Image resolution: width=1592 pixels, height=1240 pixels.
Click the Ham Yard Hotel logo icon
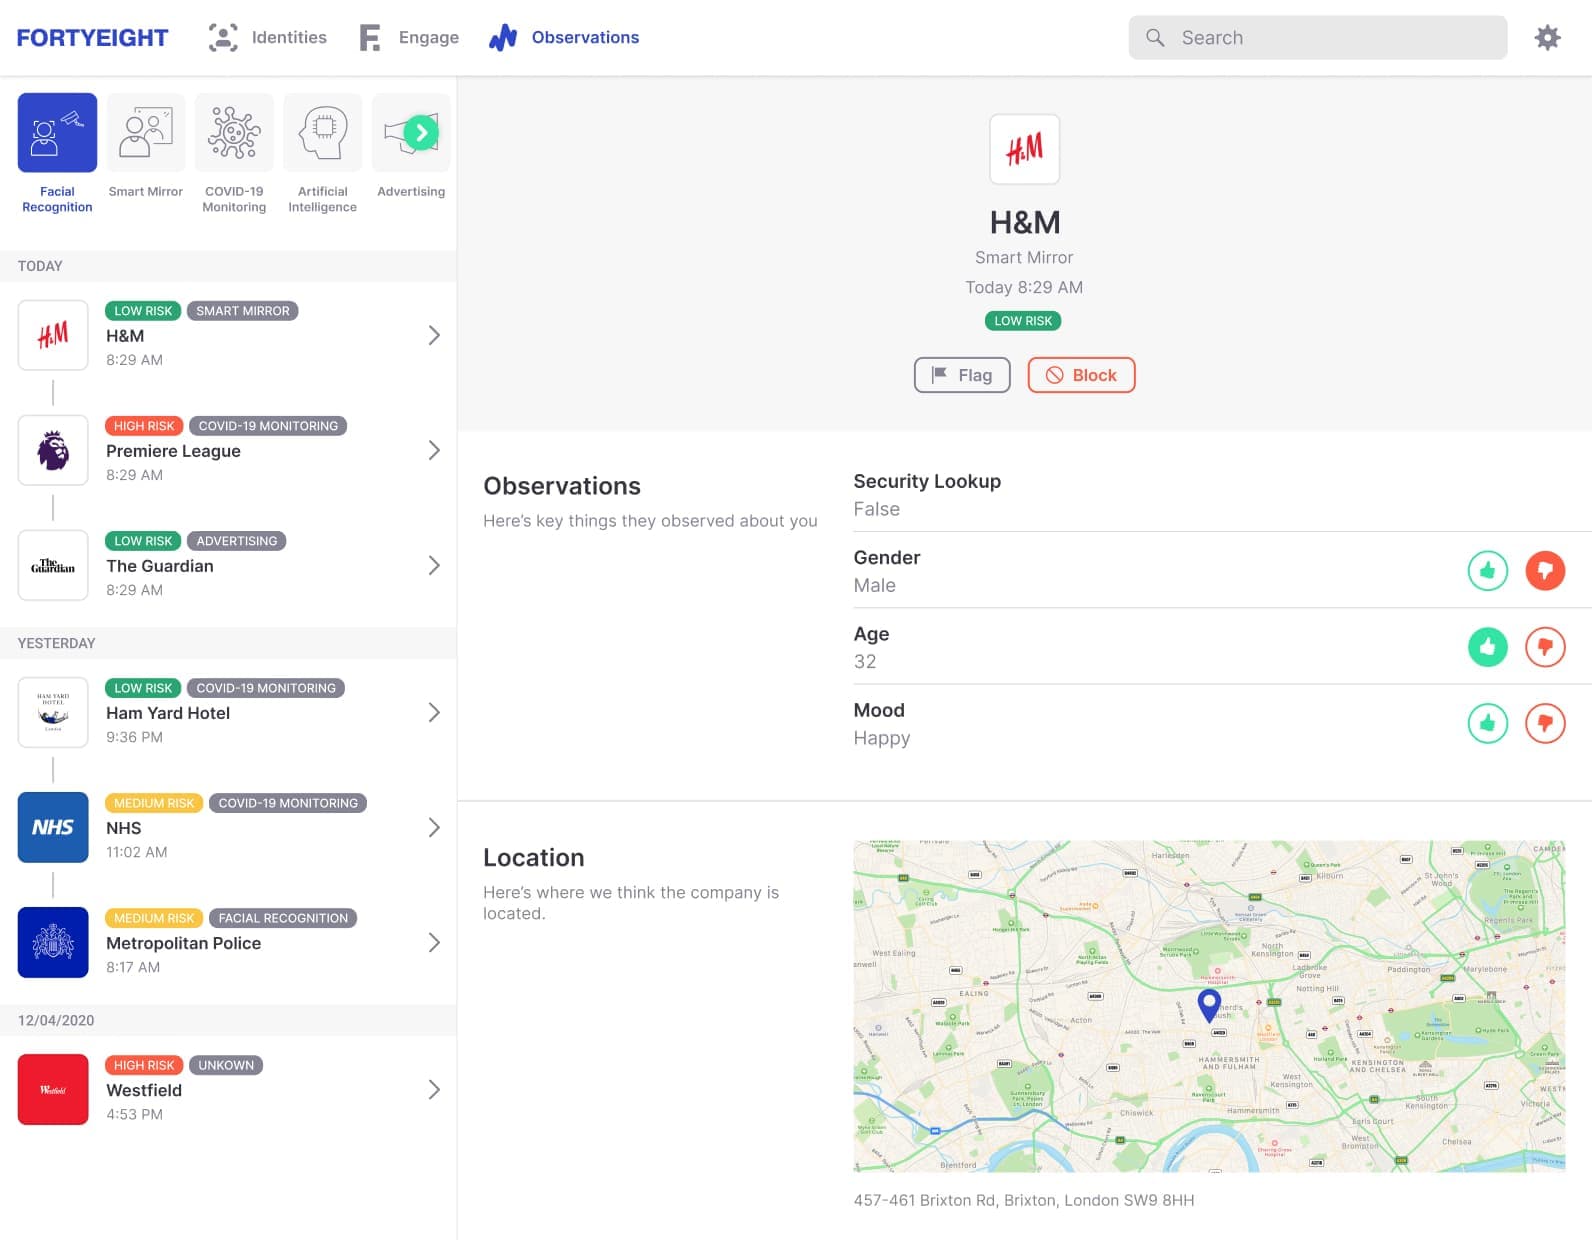(53, 712)
